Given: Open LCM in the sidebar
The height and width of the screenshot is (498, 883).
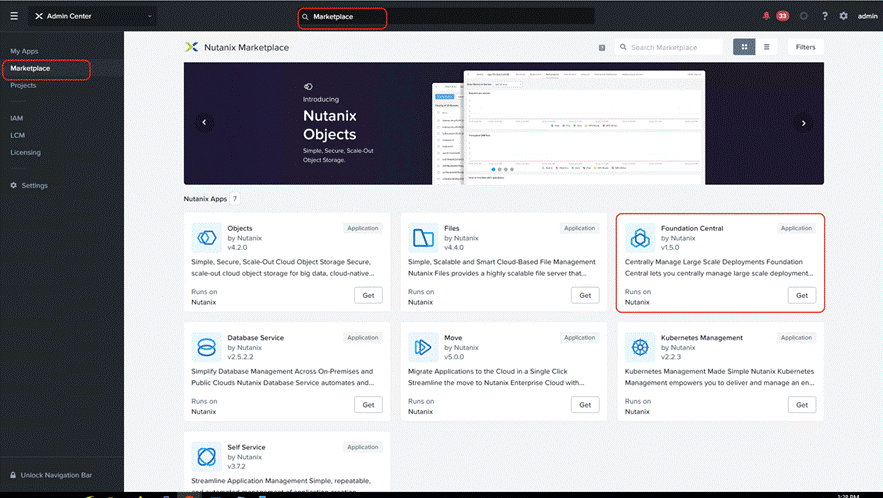Looking at the screenshot, I should click(x=17, y=135).
